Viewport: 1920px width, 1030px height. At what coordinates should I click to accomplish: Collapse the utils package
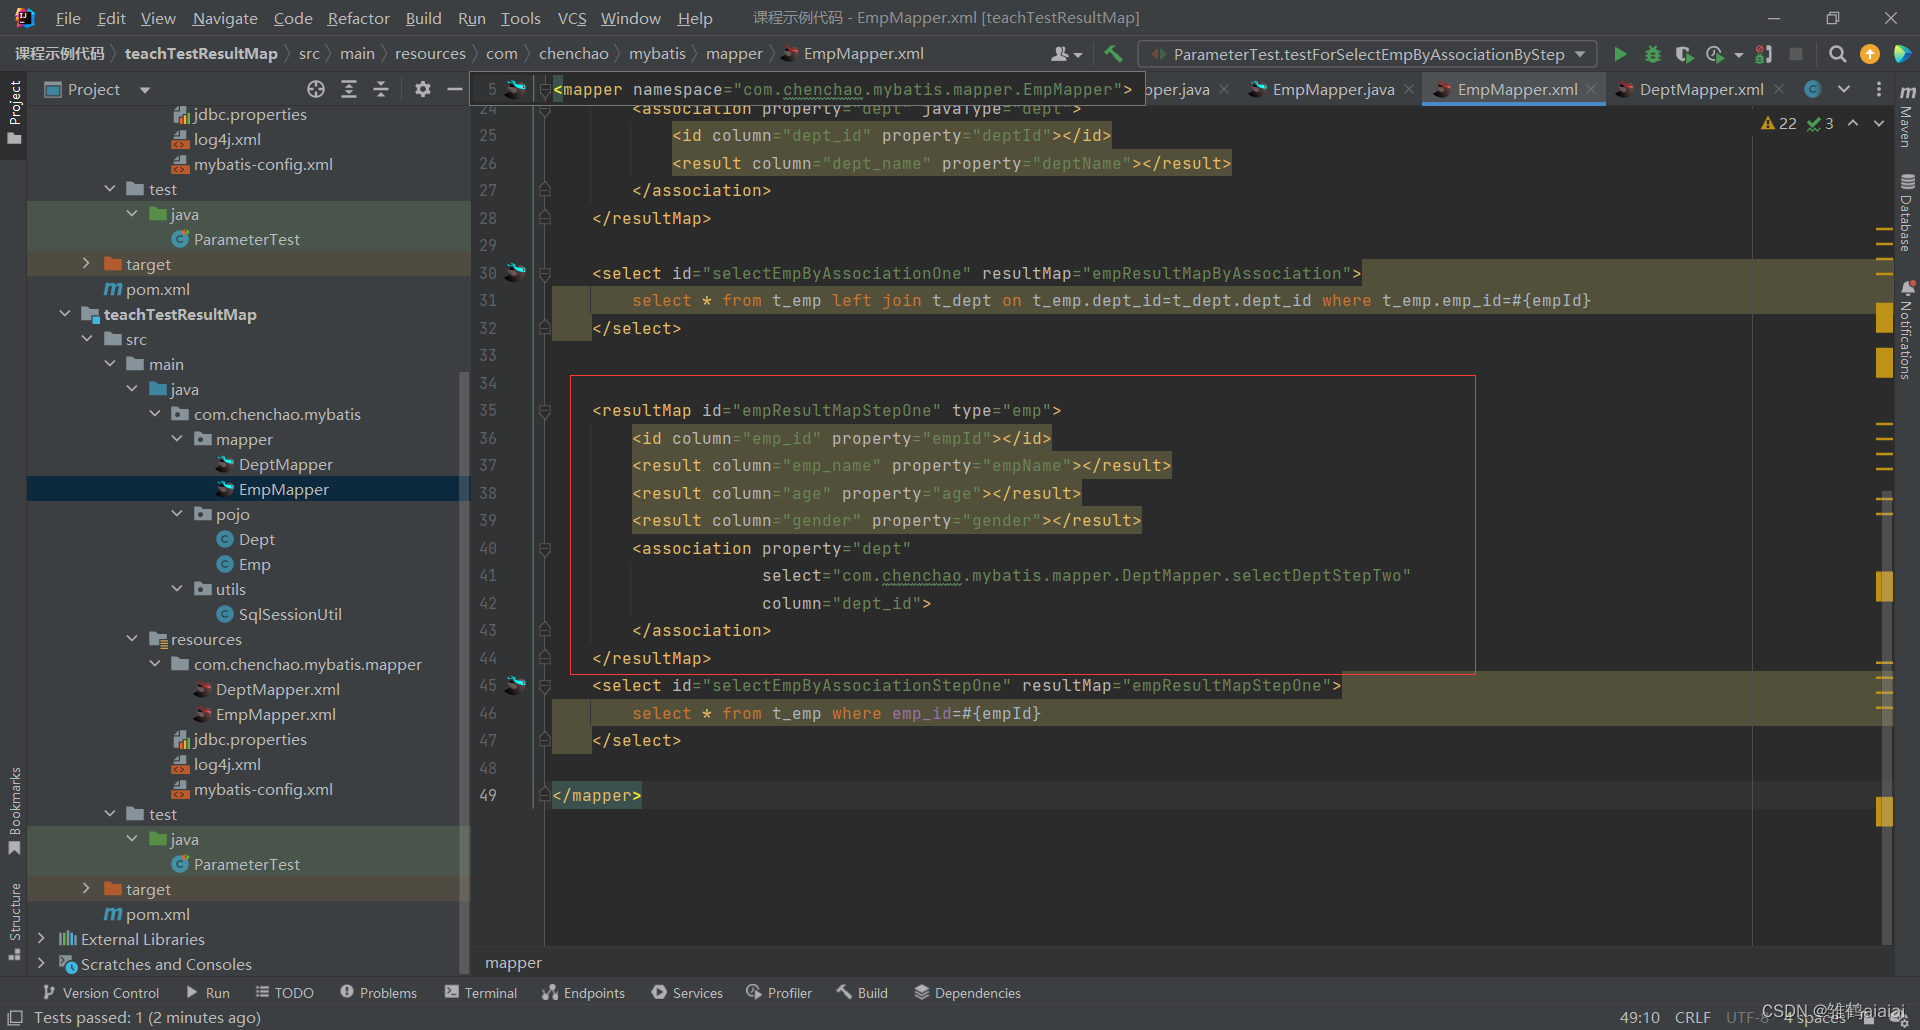pos(177,588)
